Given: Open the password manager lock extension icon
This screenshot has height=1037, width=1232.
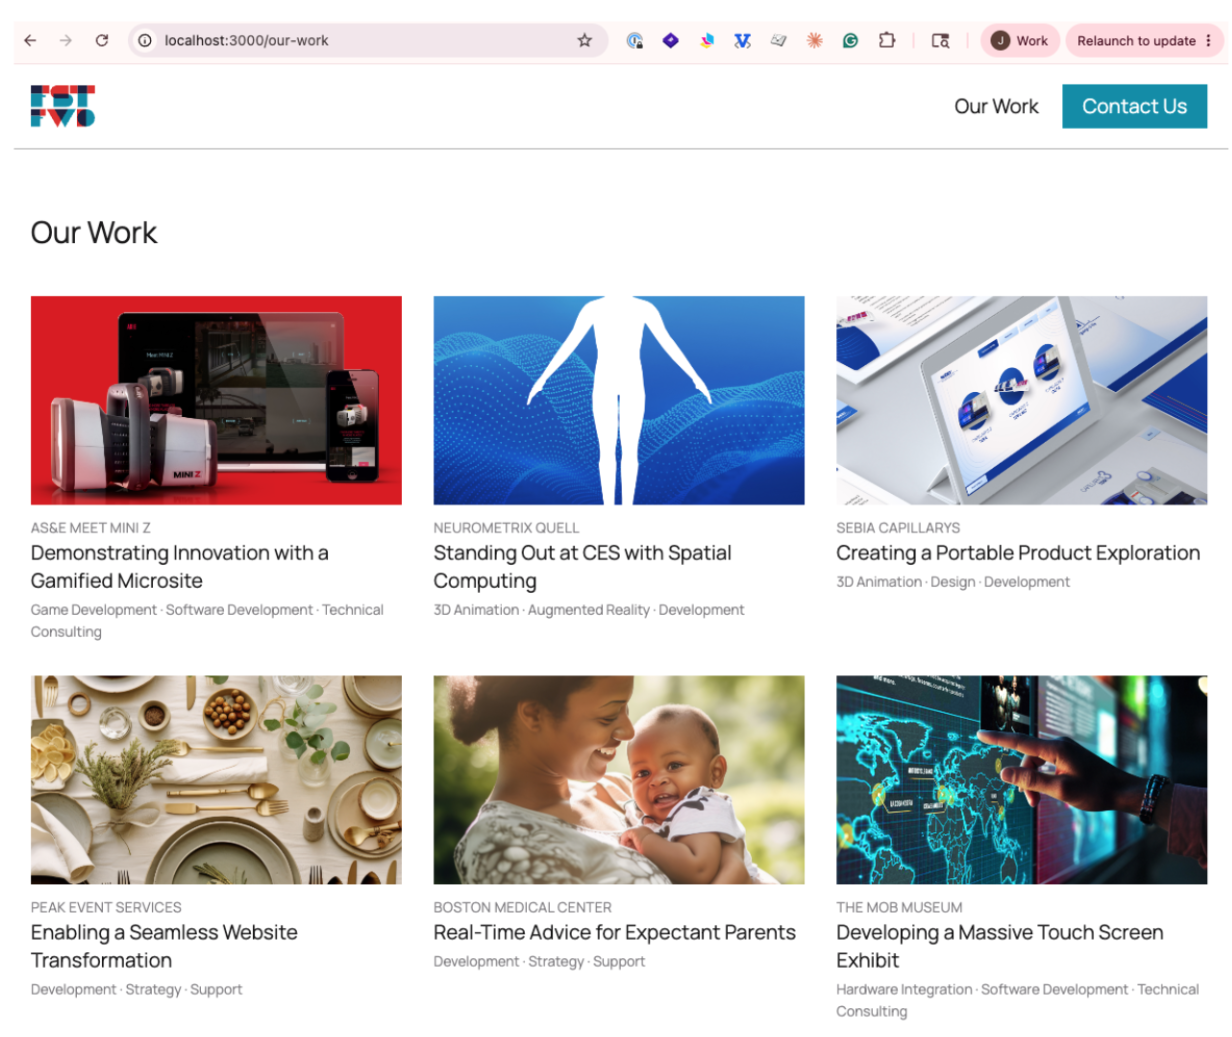Looking at the screenshot, I should coord(635,41).
